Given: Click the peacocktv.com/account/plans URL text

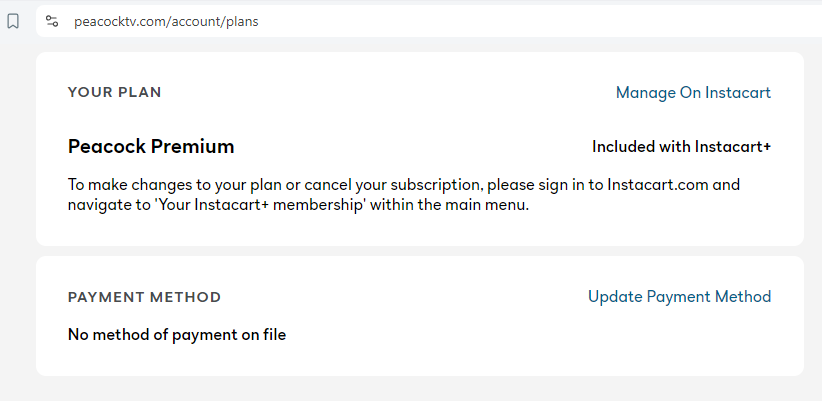Looking at the screenshot, I should [x=166, y=21].
